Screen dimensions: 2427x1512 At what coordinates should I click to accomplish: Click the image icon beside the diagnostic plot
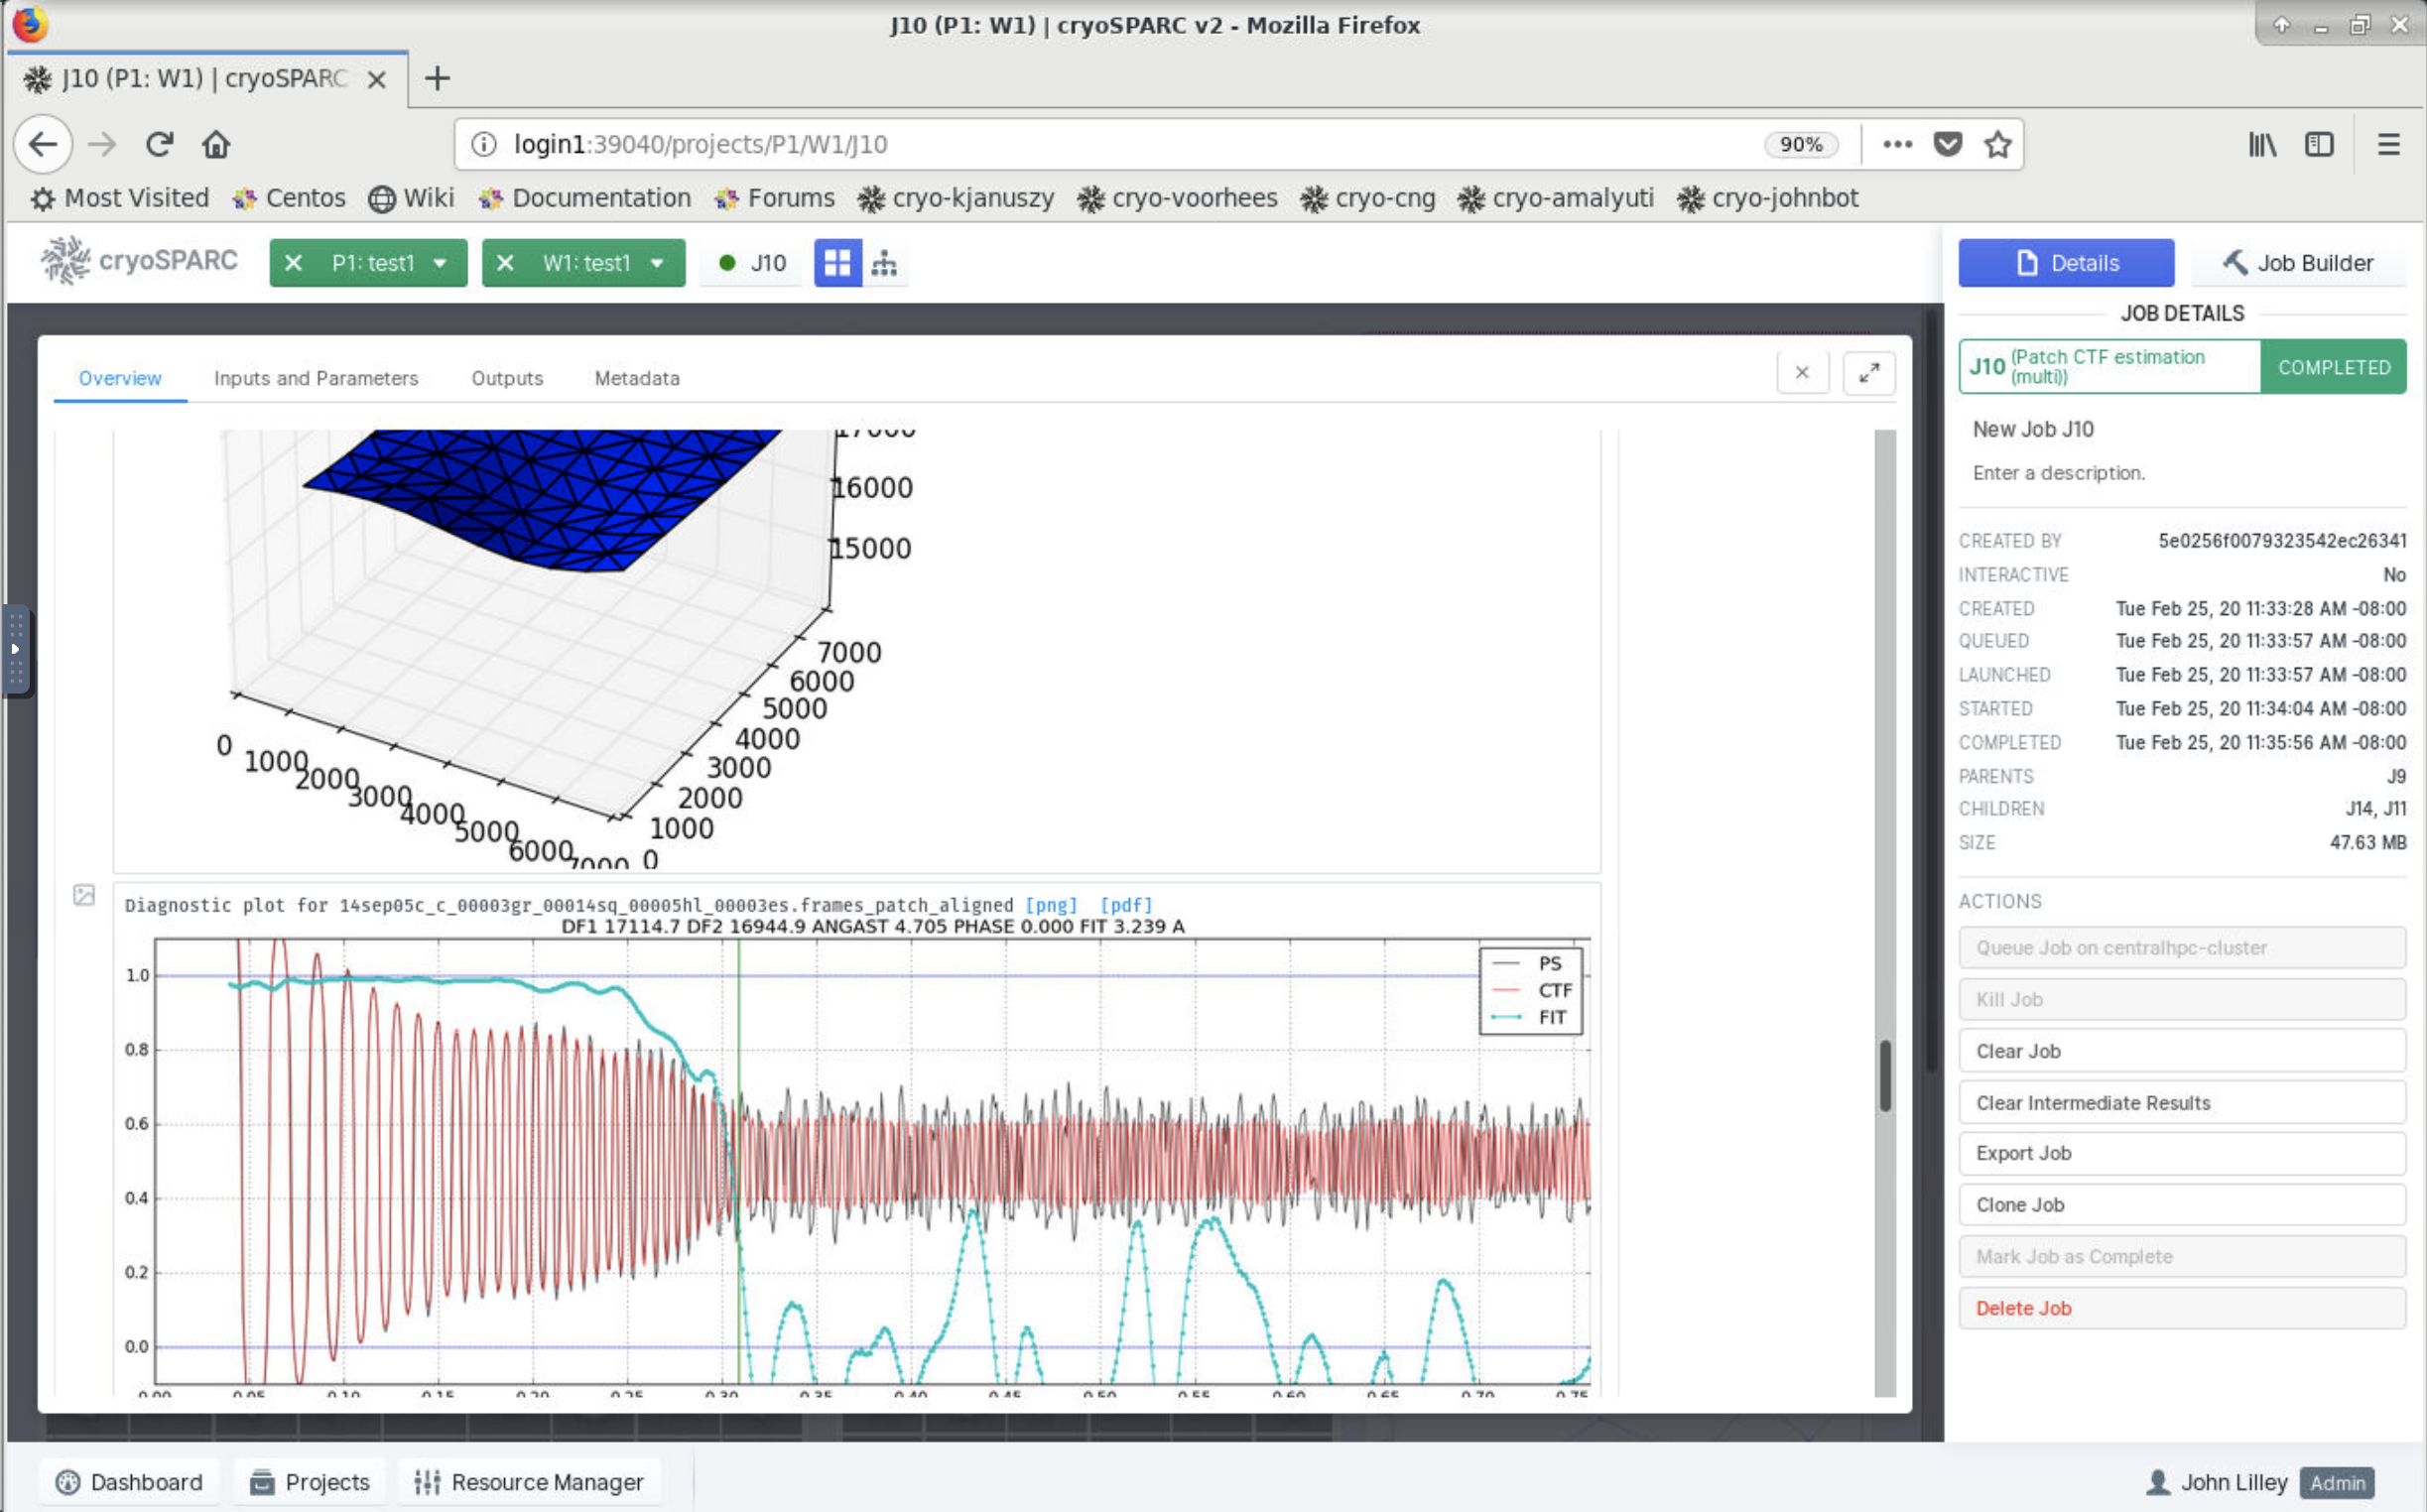tap(84, 895)
